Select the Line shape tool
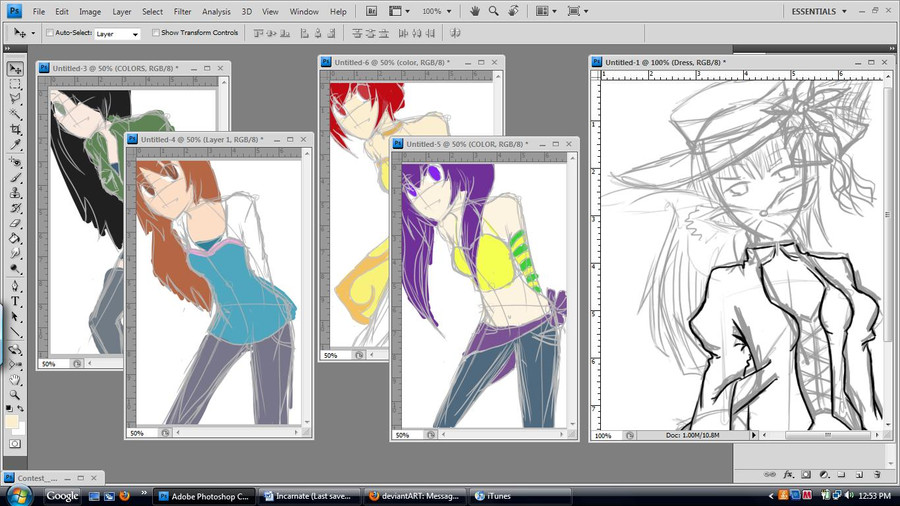The height and width of the screenshot is (506, 900). coord(15,332)
